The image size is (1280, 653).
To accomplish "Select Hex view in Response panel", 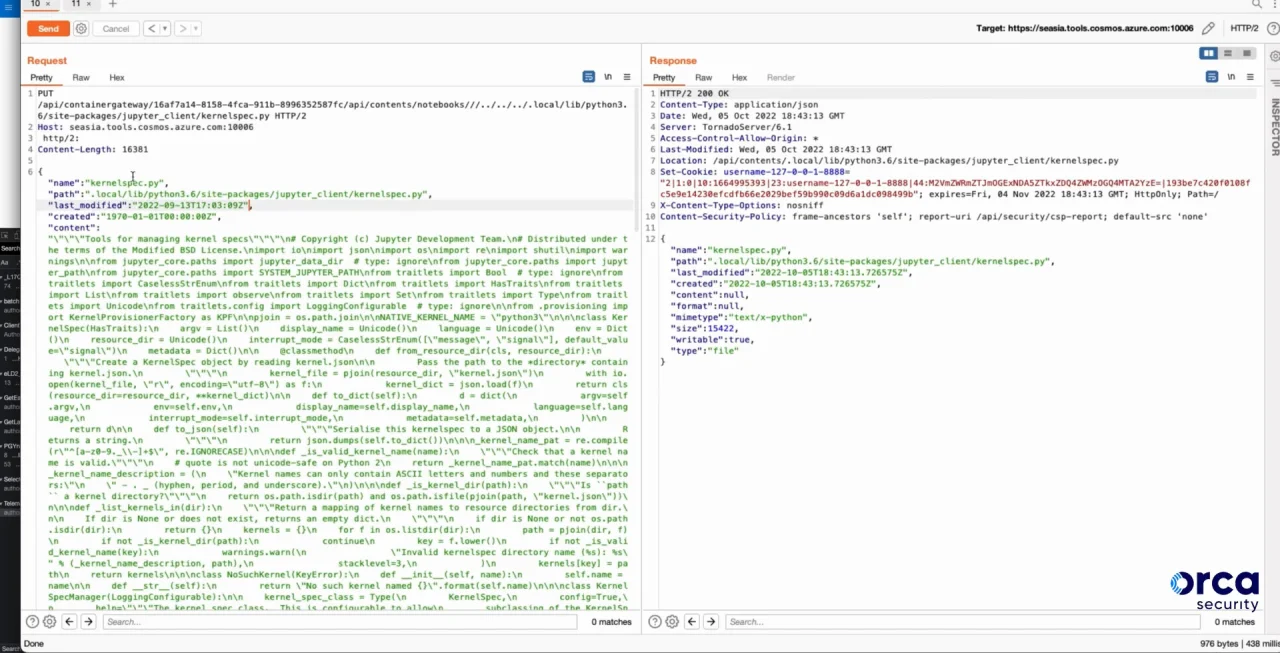I will pos(739,77).
